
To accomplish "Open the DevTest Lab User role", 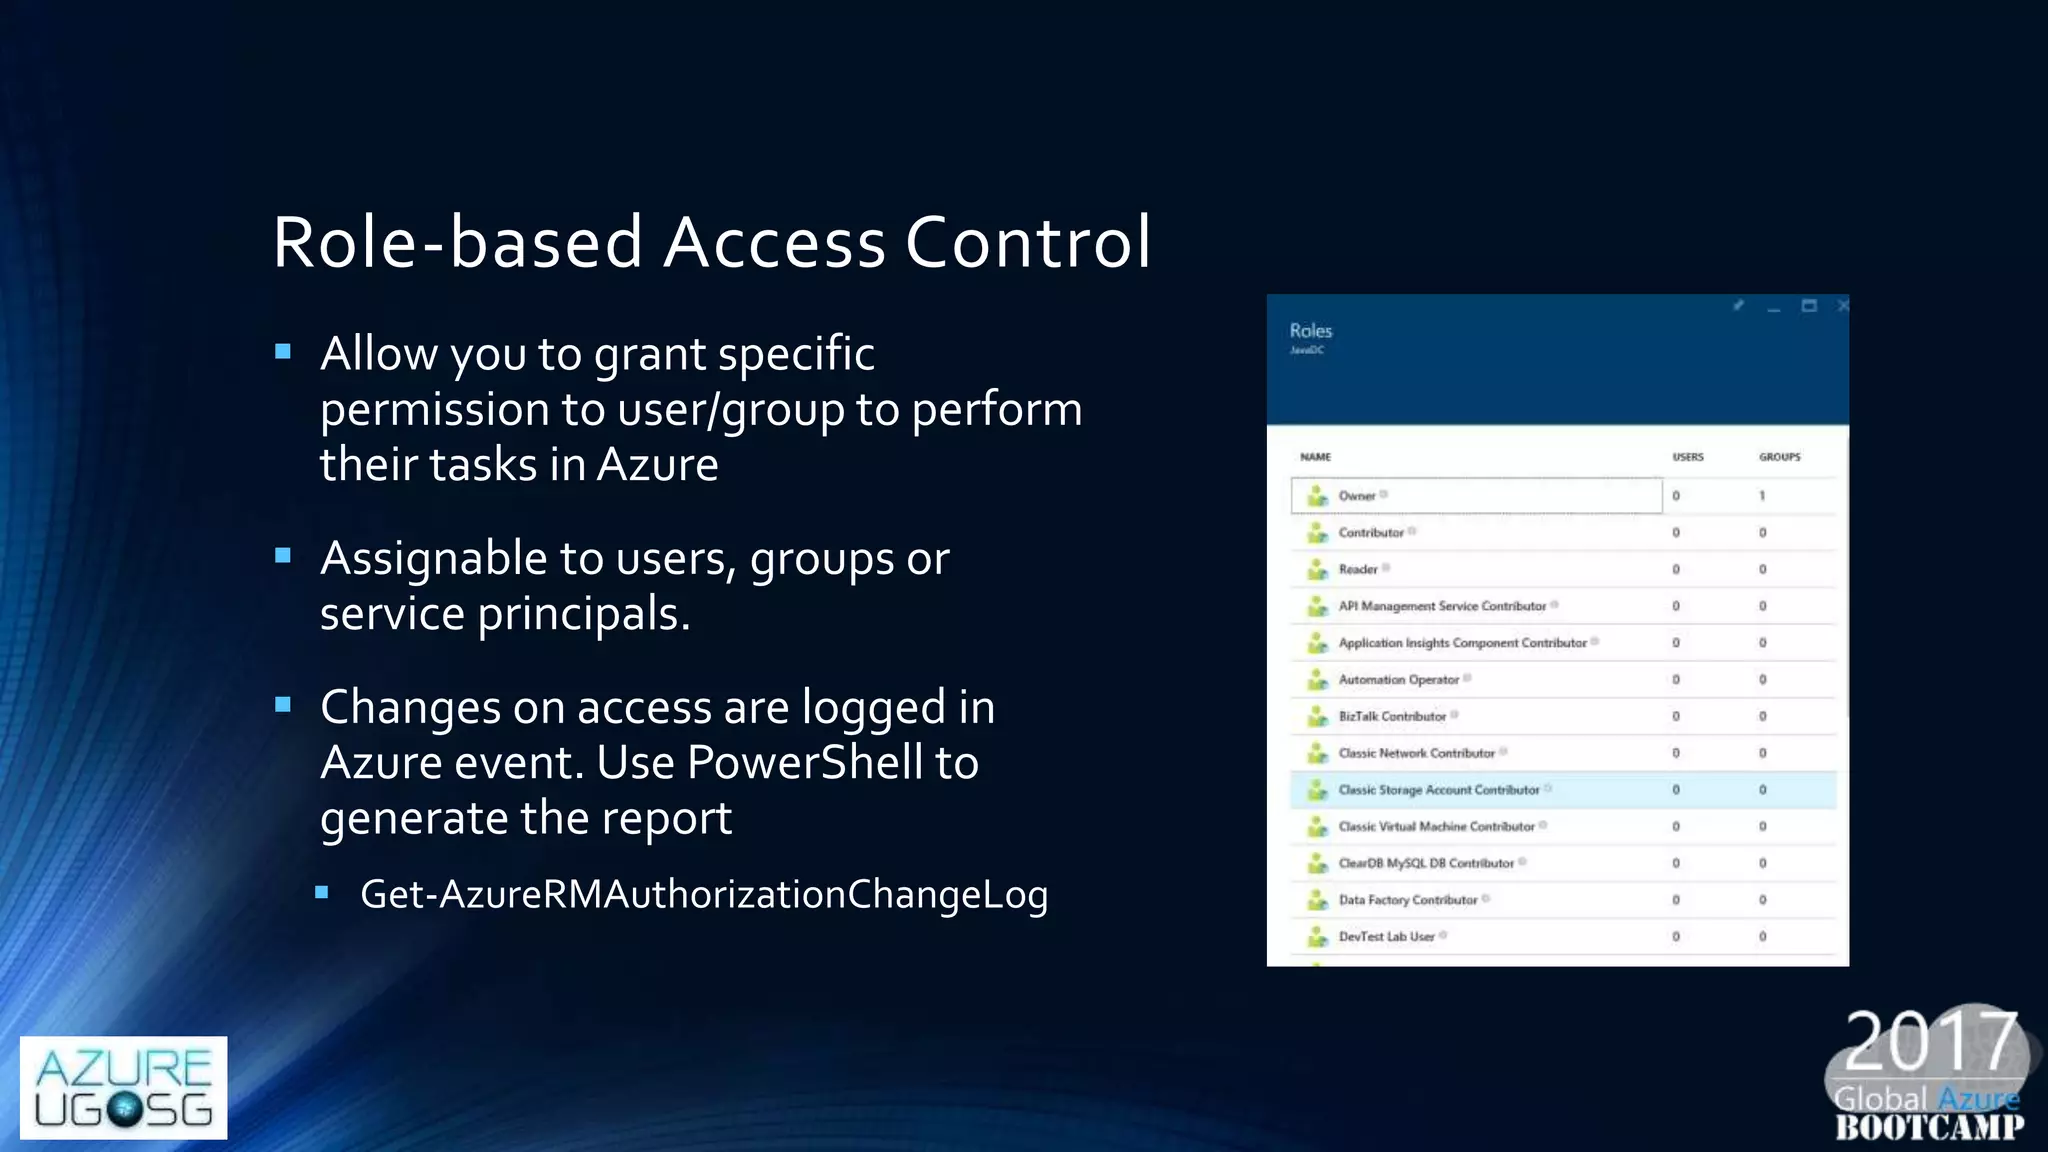I will click(x=1386, y=937).
